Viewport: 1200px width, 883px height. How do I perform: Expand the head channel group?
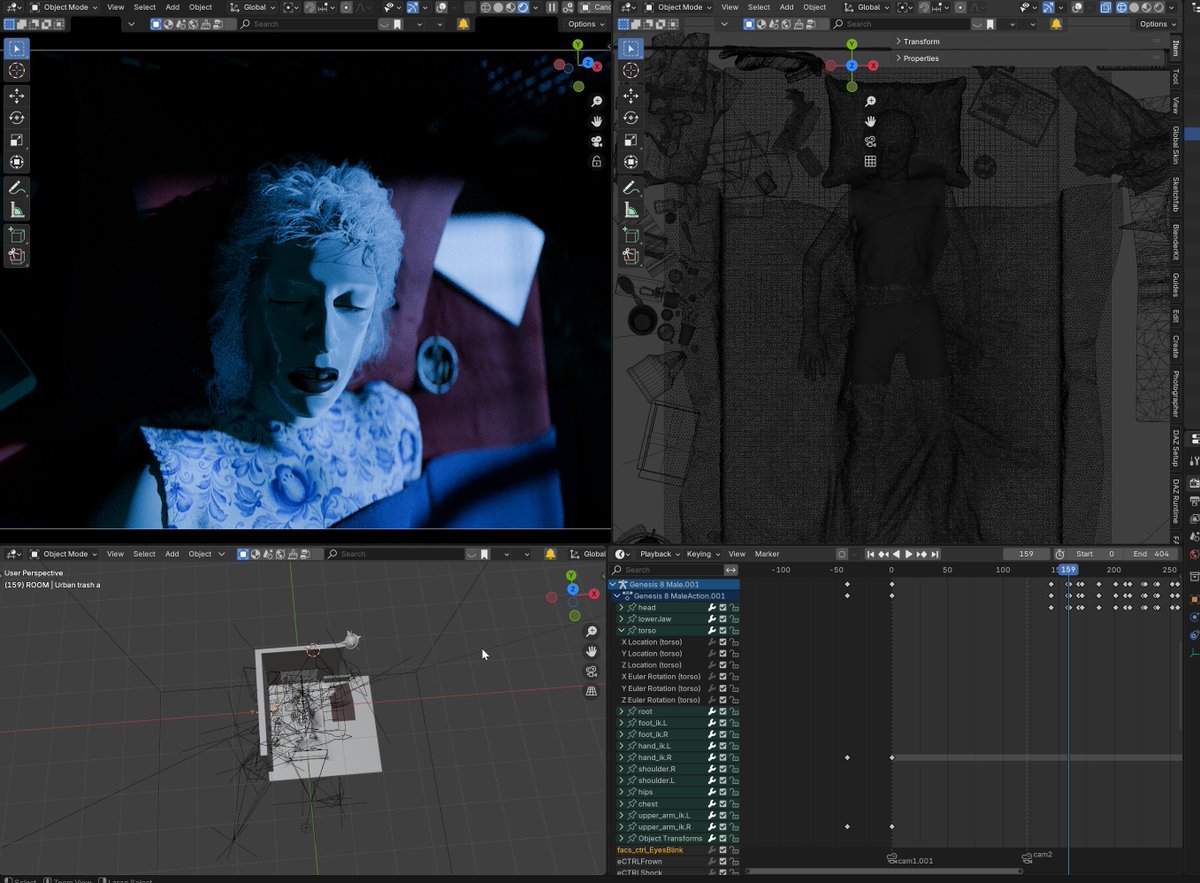(621, 608)
